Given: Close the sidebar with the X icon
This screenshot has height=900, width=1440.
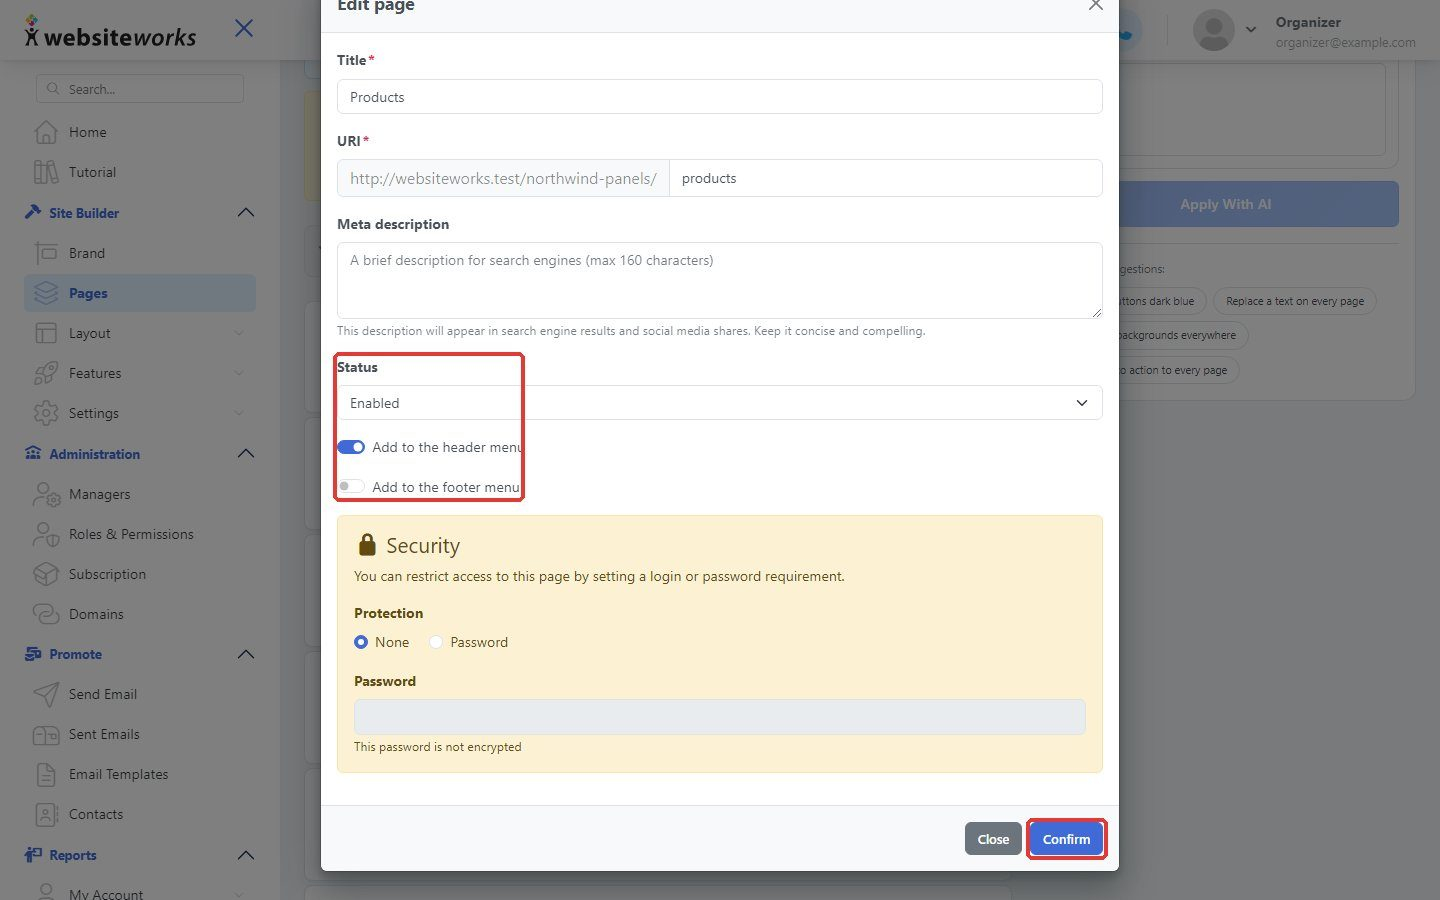Looking at the screenshot, I should tap(244, 28).
